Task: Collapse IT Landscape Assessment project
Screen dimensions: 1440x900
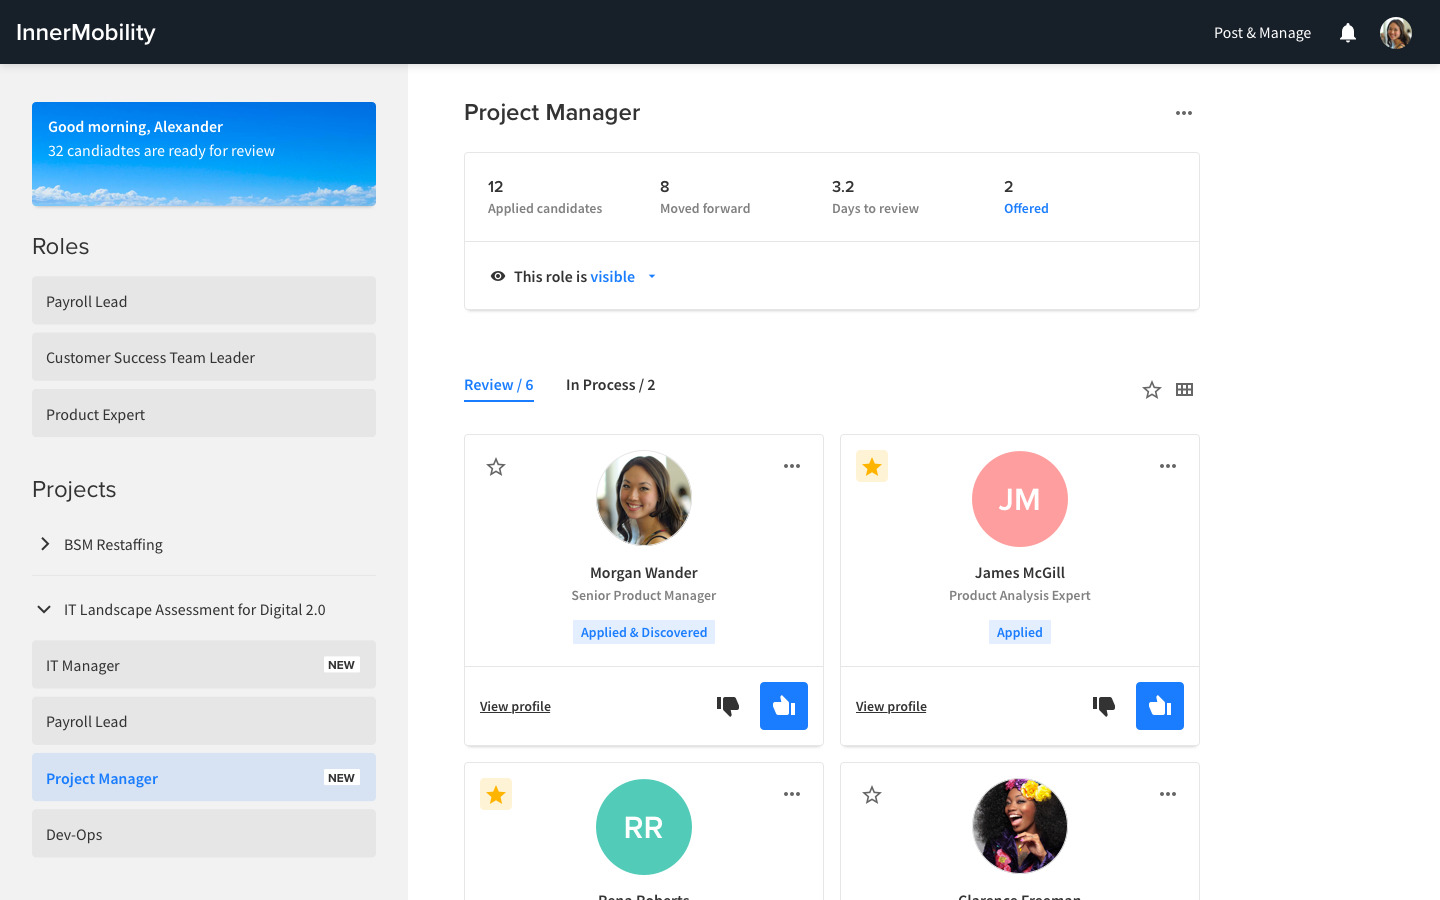Action: pos(44,609)
